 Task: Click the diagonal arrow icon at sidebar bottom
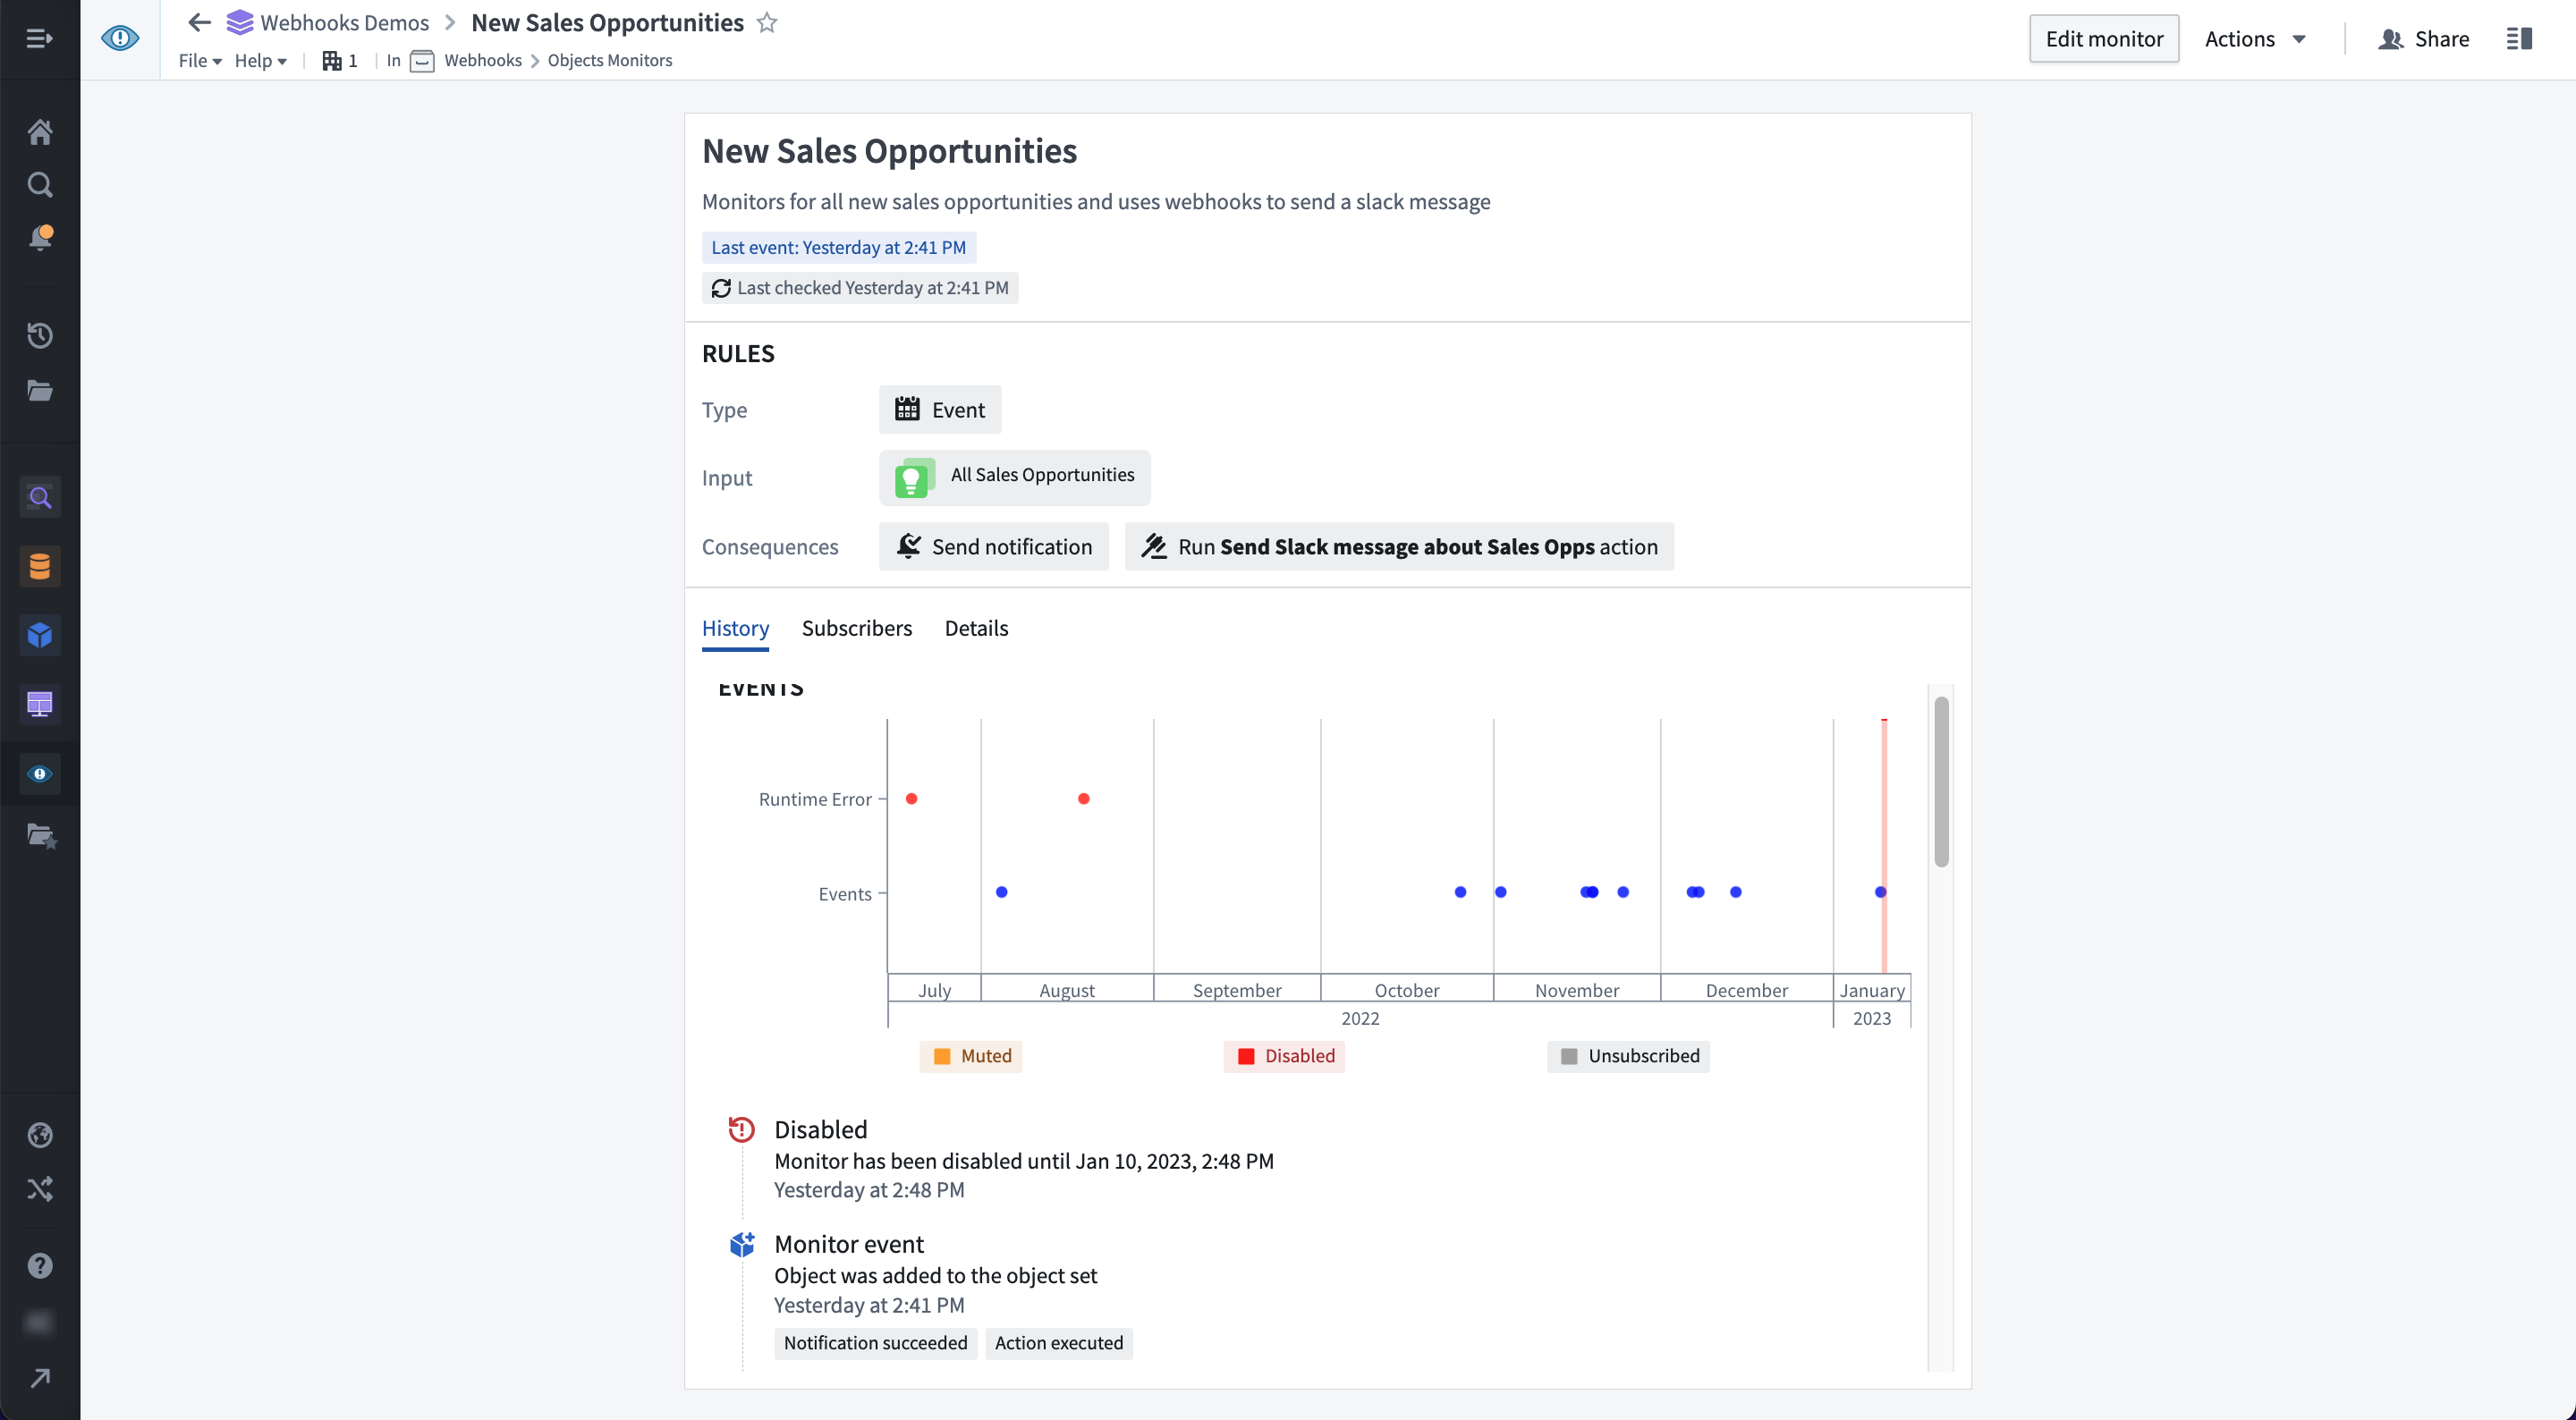pyautogui.click(x=39, y=1378)
